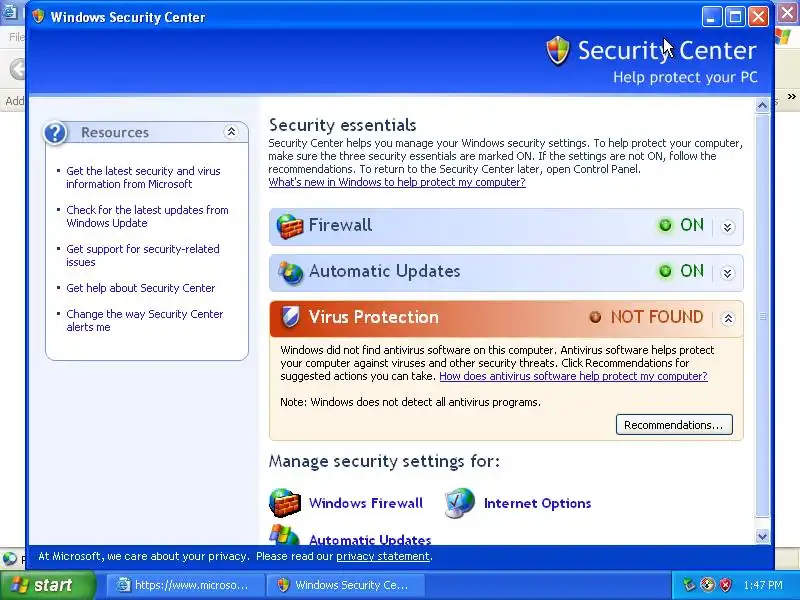Click the red security alert shield tray icon

coord(726,585)
